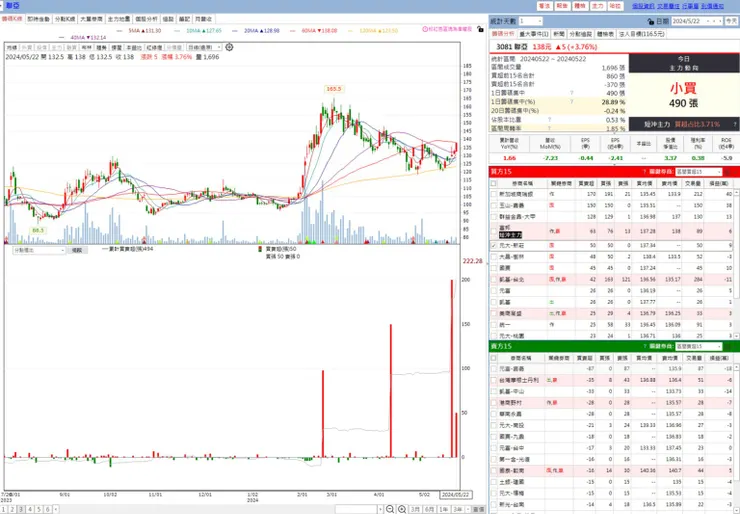Click the 主力 button in top bar
740x514 pixels.
pos(597,6)
